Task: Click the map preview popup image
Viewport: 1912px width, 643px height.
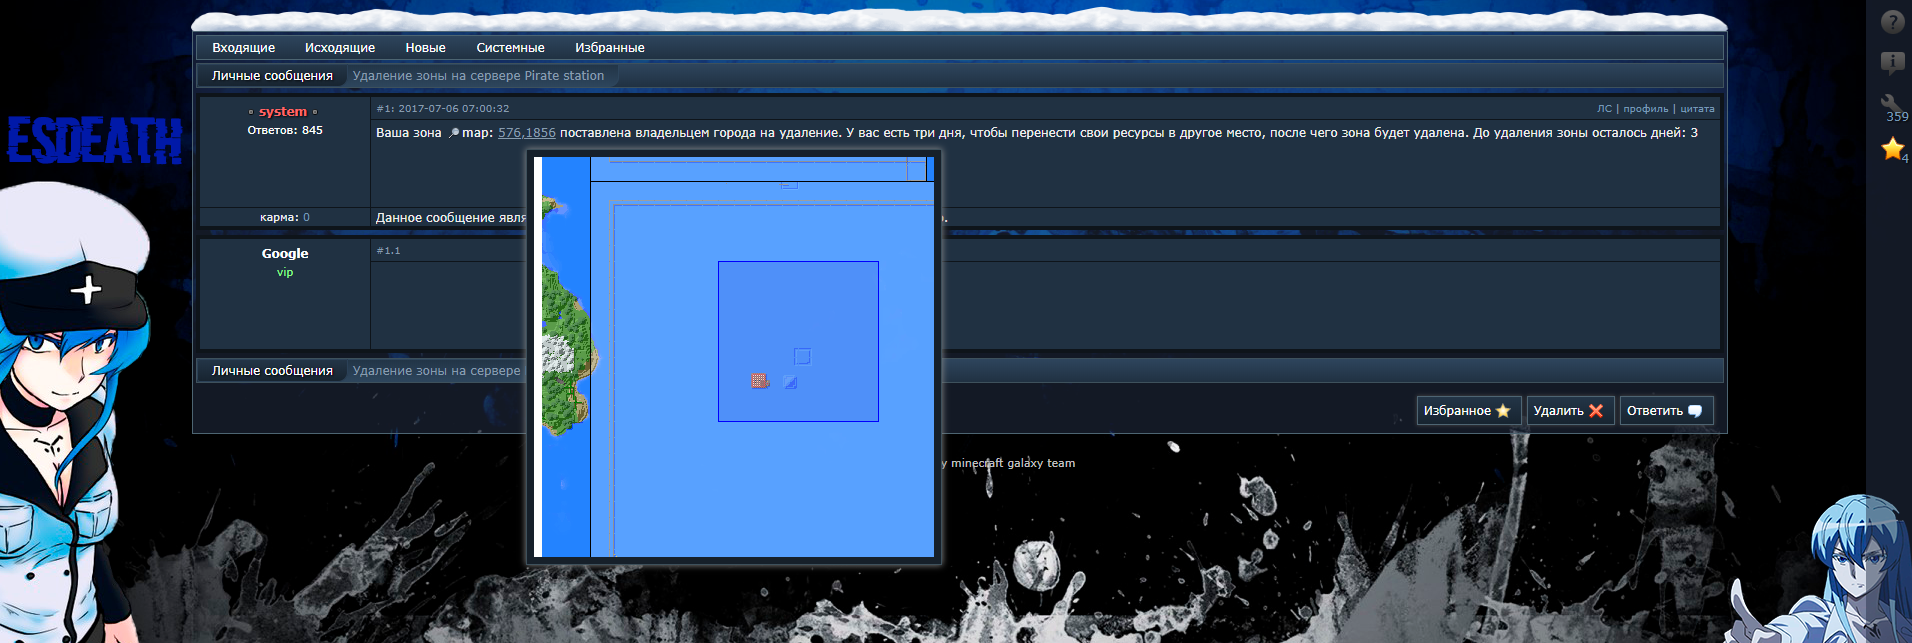Action: pos(734,357)
